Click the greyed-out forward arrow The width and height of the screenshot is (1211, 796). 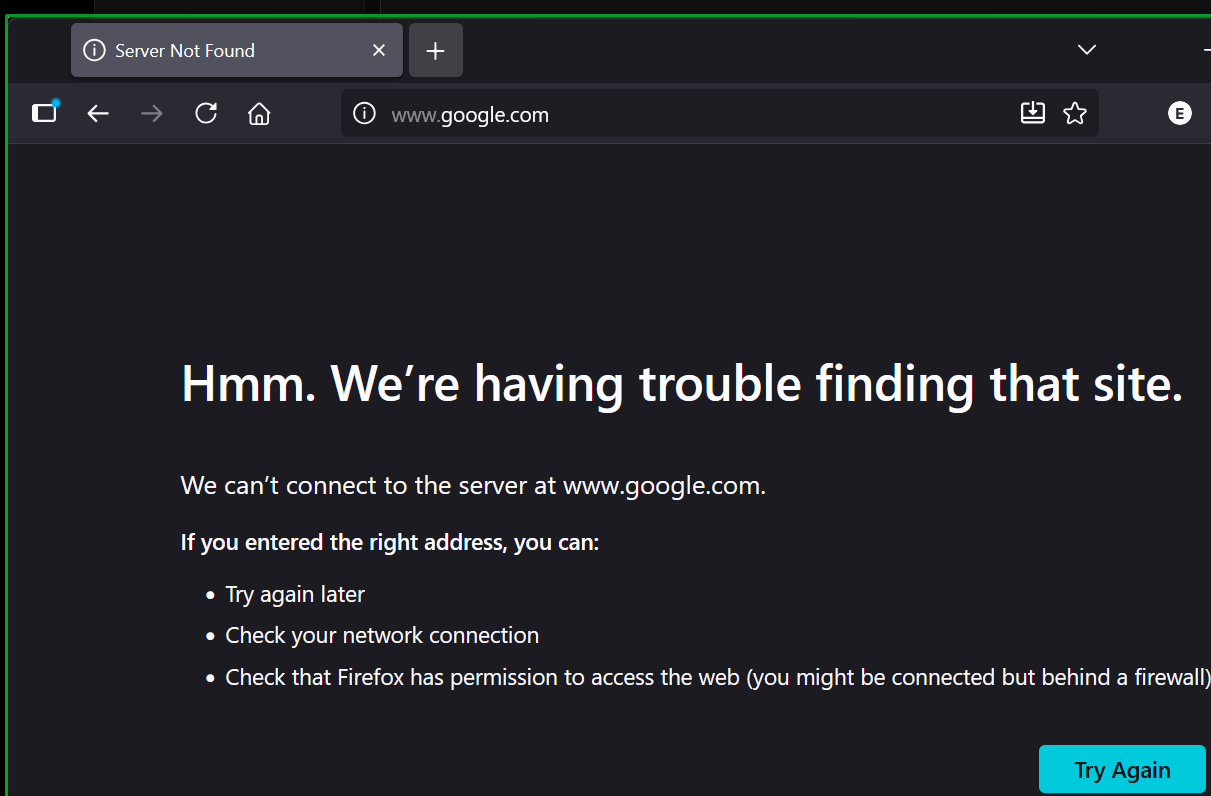(152, 114)
